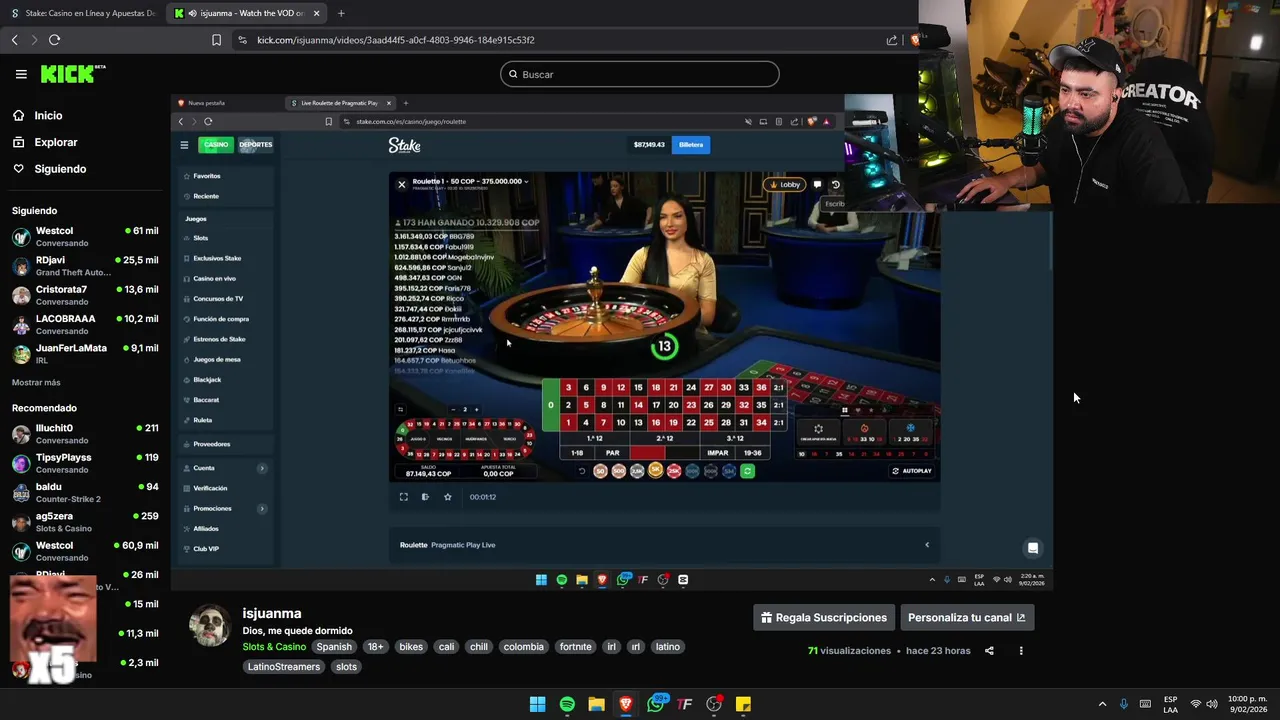Open the three-dot more options menu

[1021, 651]
